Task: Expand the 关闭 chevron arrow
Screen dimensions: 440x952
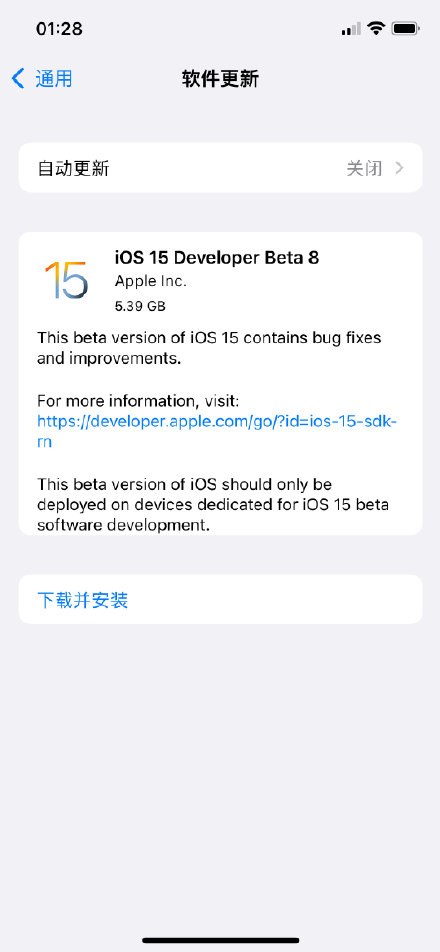Action: [x=399, y=168]
